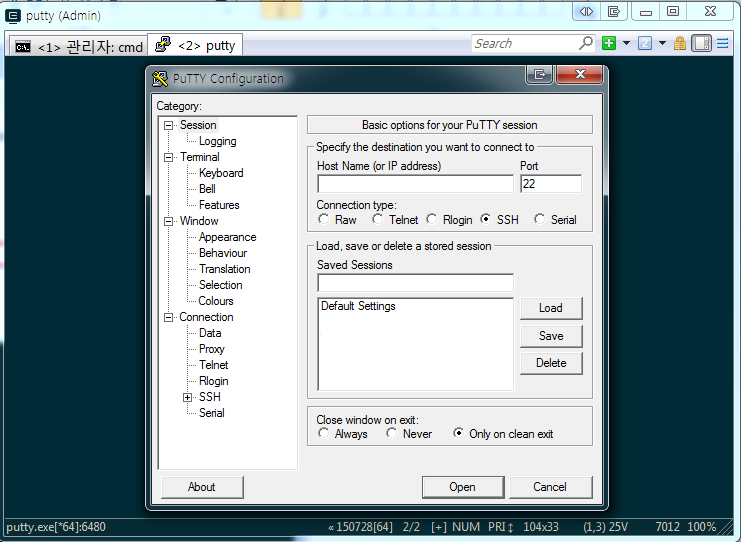
Task: Click the ConEmu app icon in title bar
Action: click(x=12, y=16)
